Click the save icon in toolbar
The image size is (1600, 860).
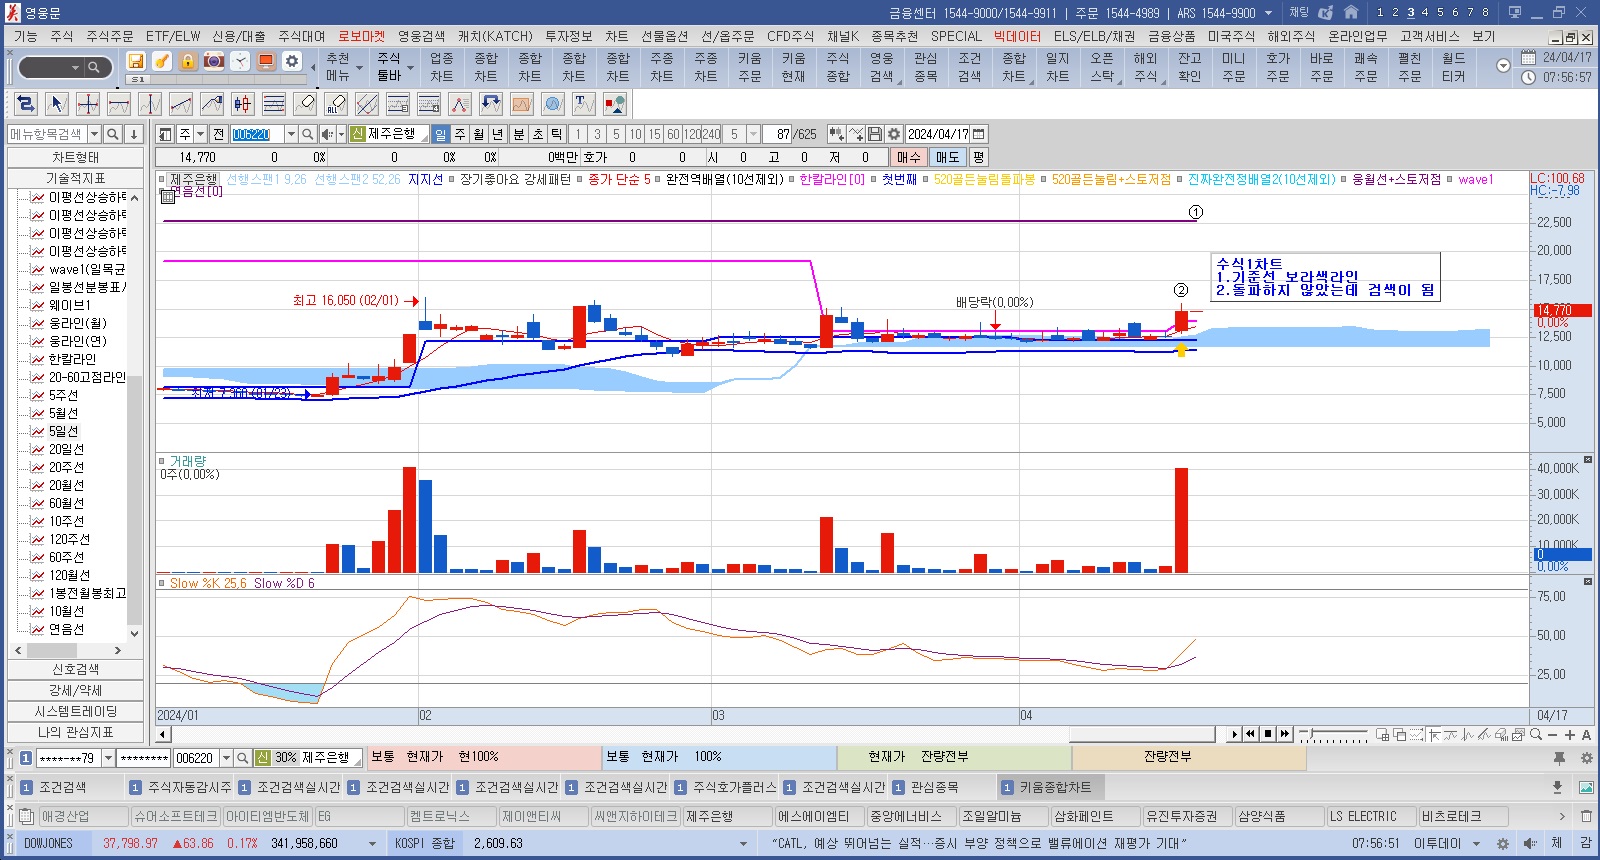click(136, 61)
